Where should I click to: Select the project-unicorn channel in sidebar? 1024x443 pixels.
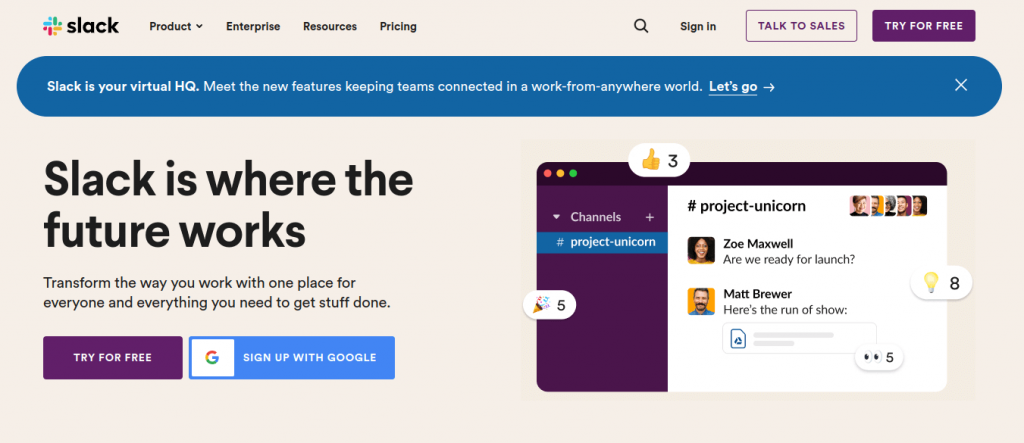tap(606, 242)
